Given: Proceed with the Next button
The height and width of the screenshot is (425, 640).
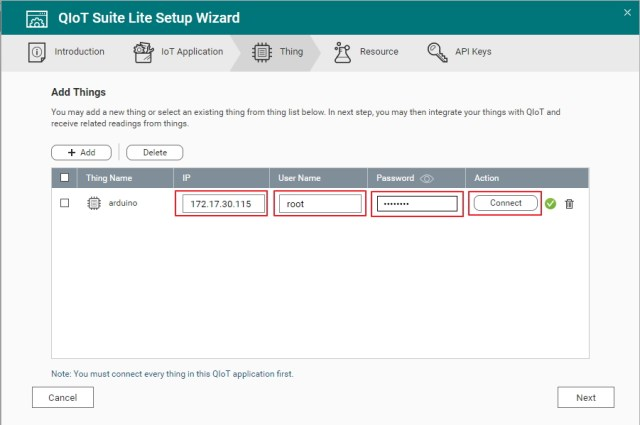Looking at the screenshot, I should pos(585,397).
